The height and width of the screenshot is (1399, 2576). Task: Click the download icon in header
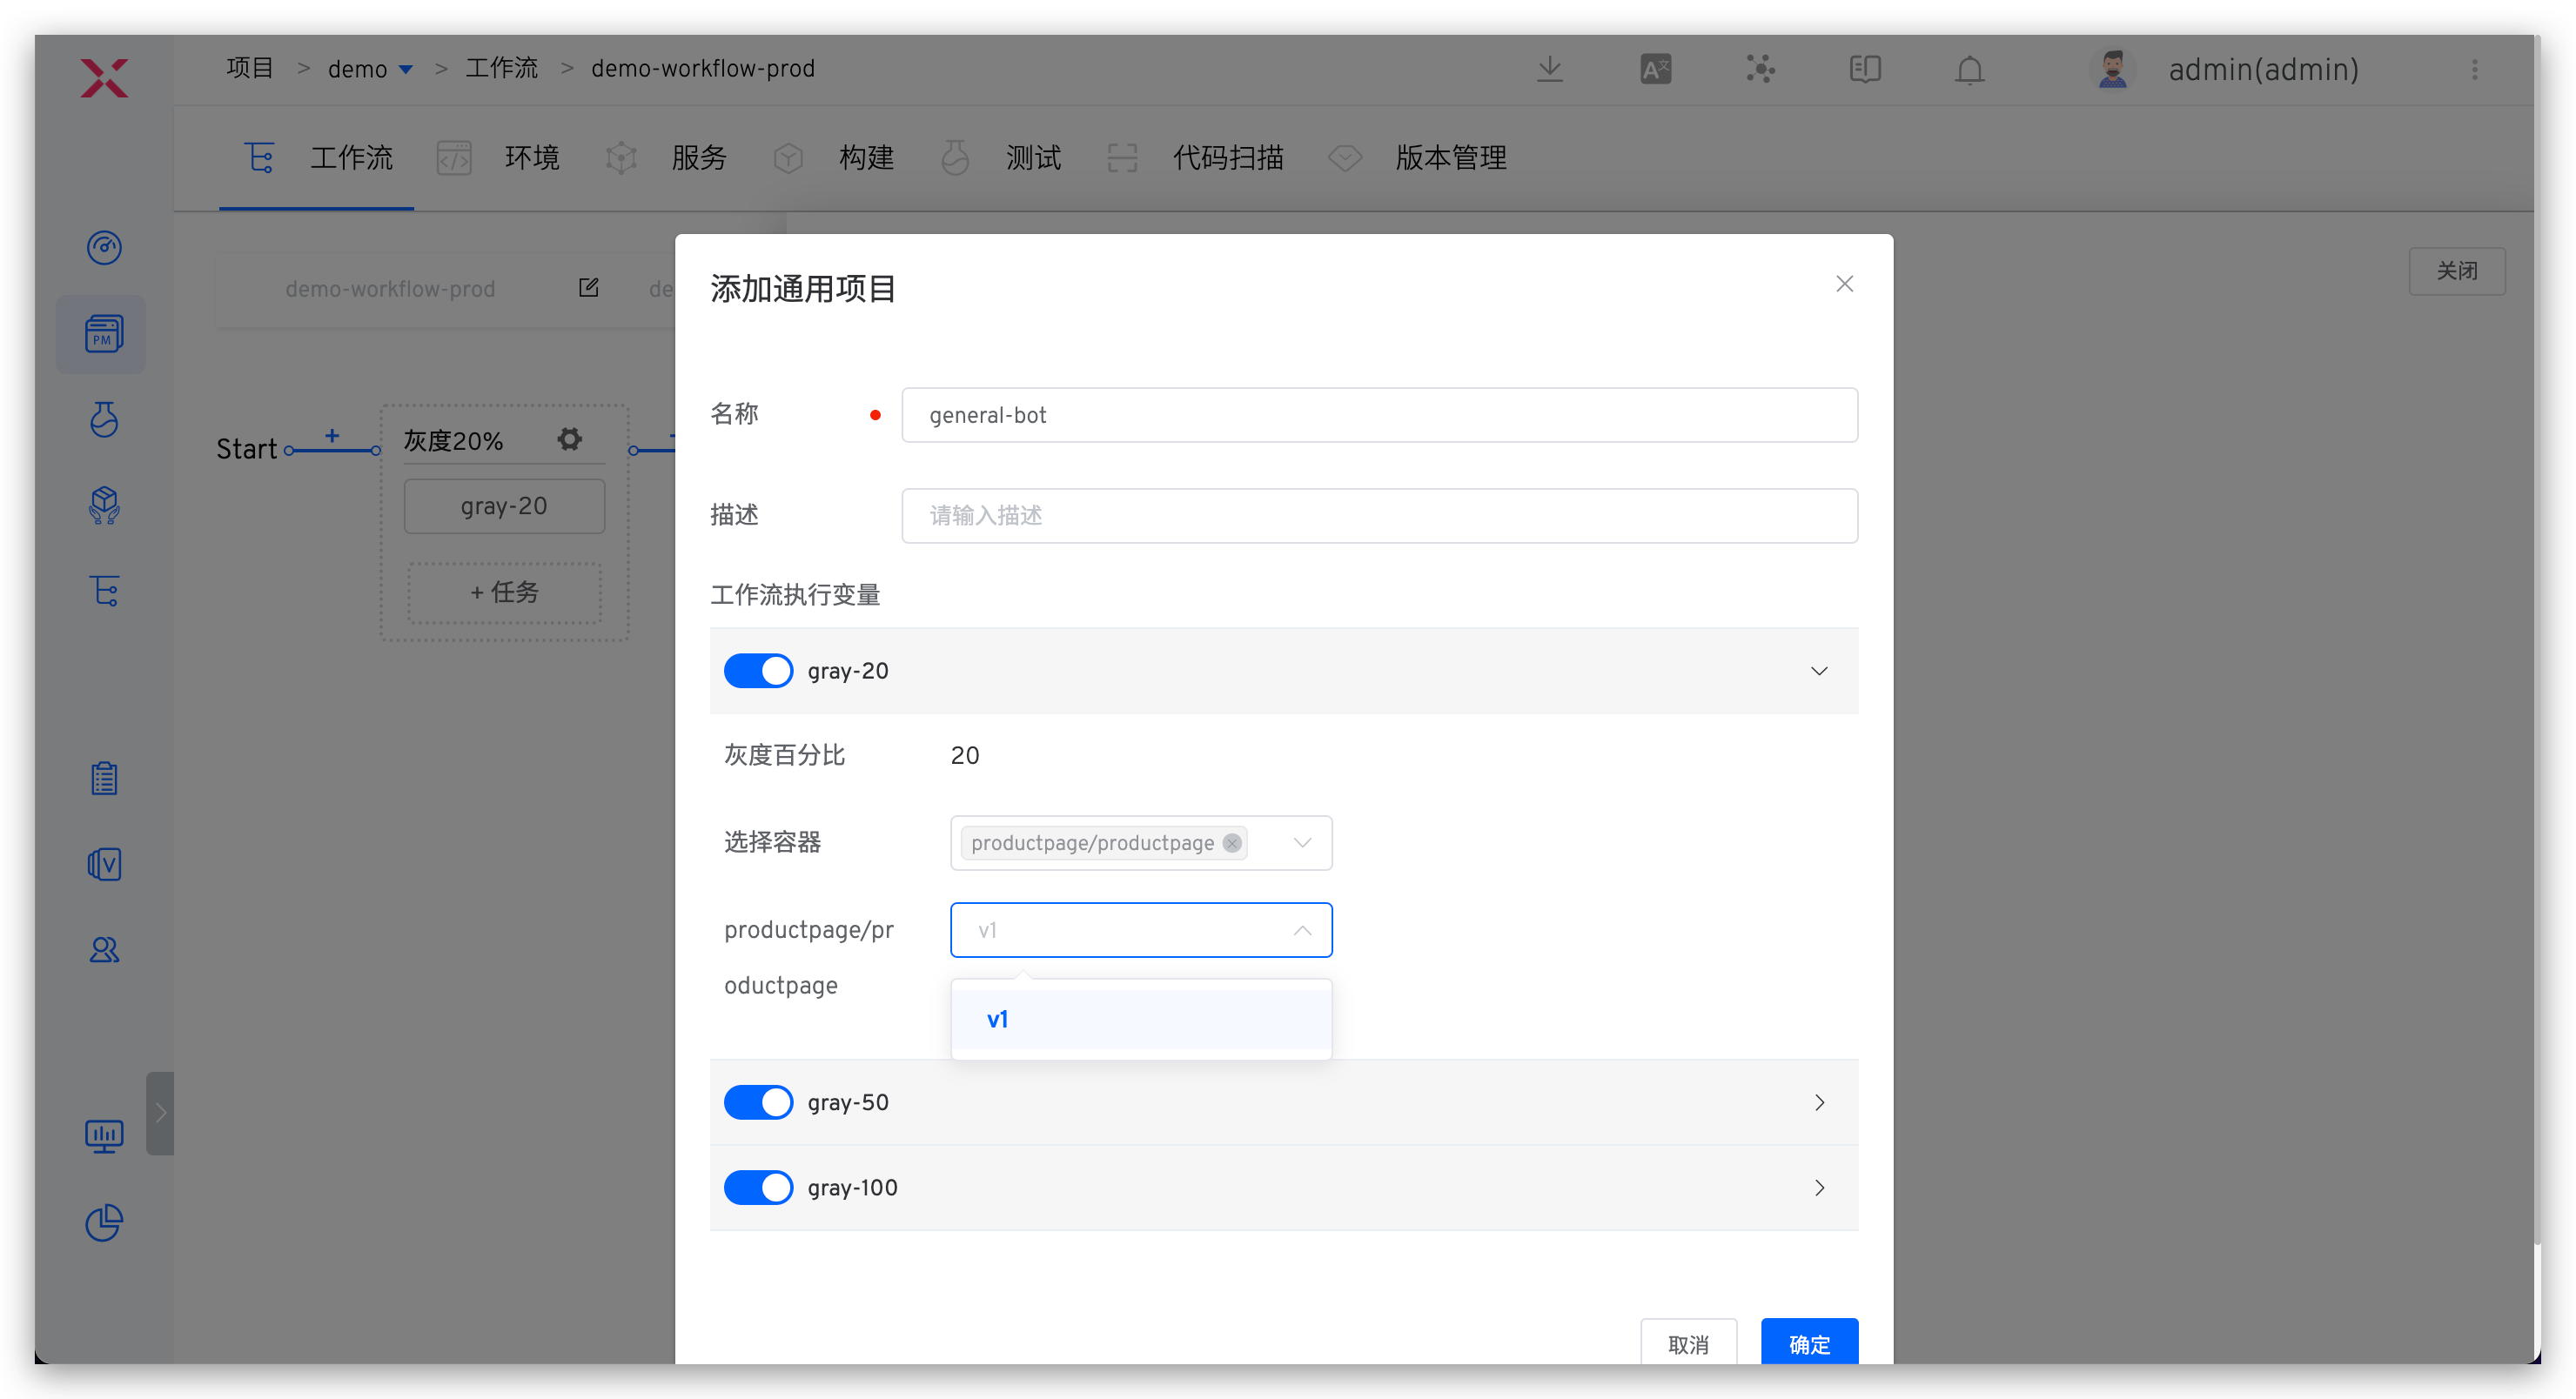(1549, 69)
